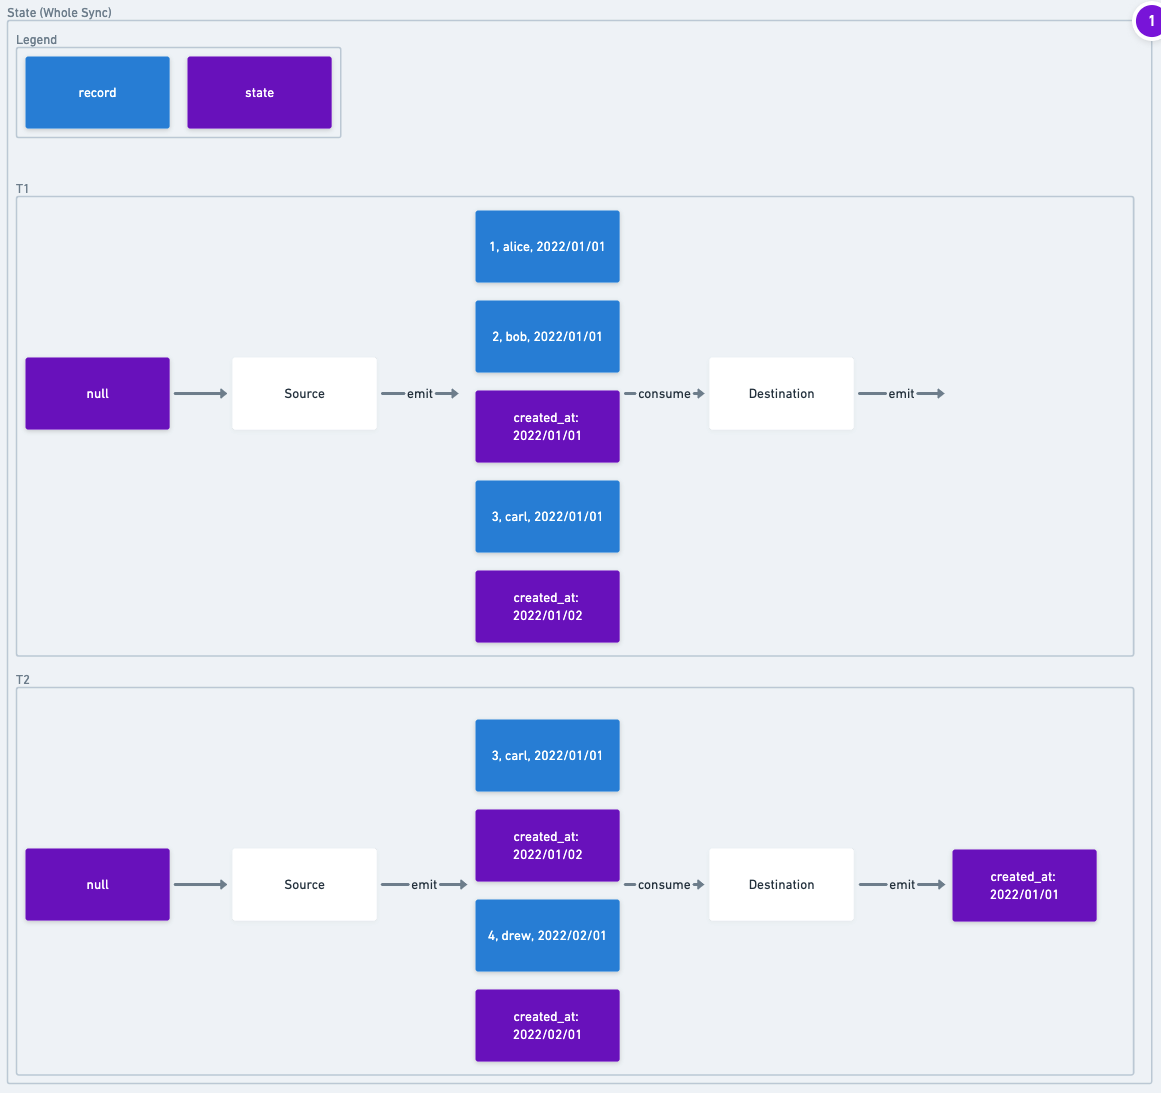Select the '3, carl' record in T1

point(547,516)
